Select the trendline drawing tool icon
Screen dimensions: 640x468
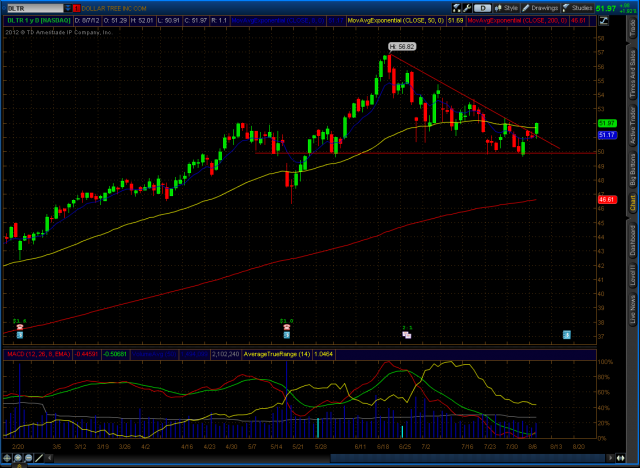(39, 458)
